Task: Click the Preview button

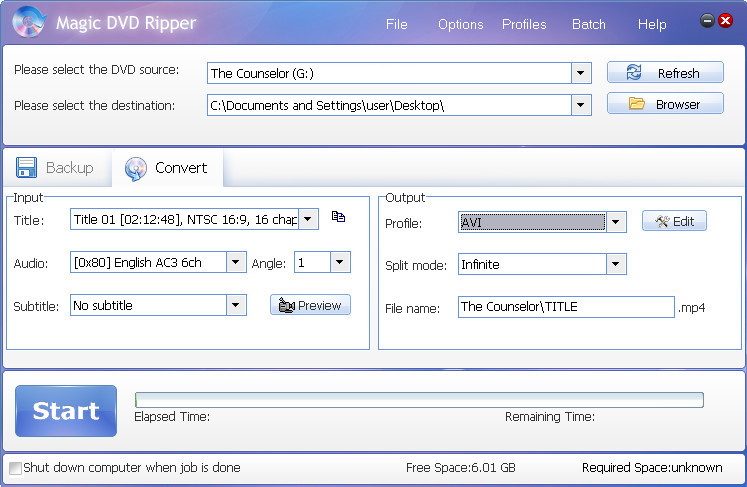Action: 310,305
